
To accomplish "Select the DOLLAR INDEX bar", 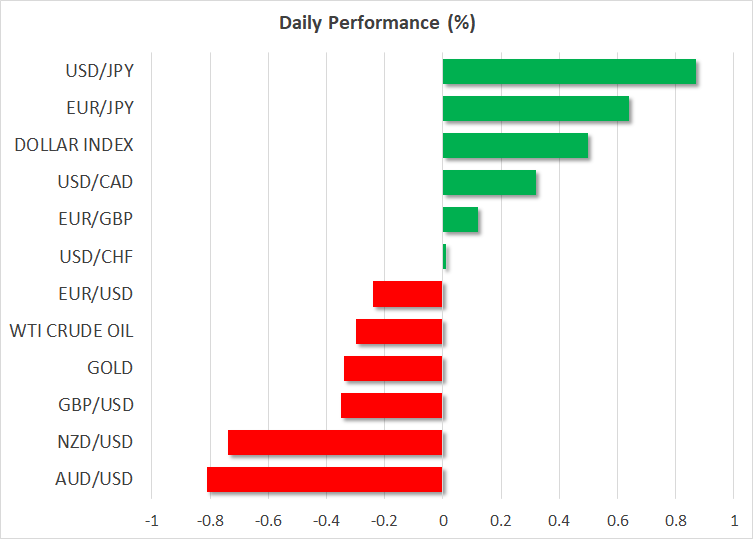I will click(515, 146).
